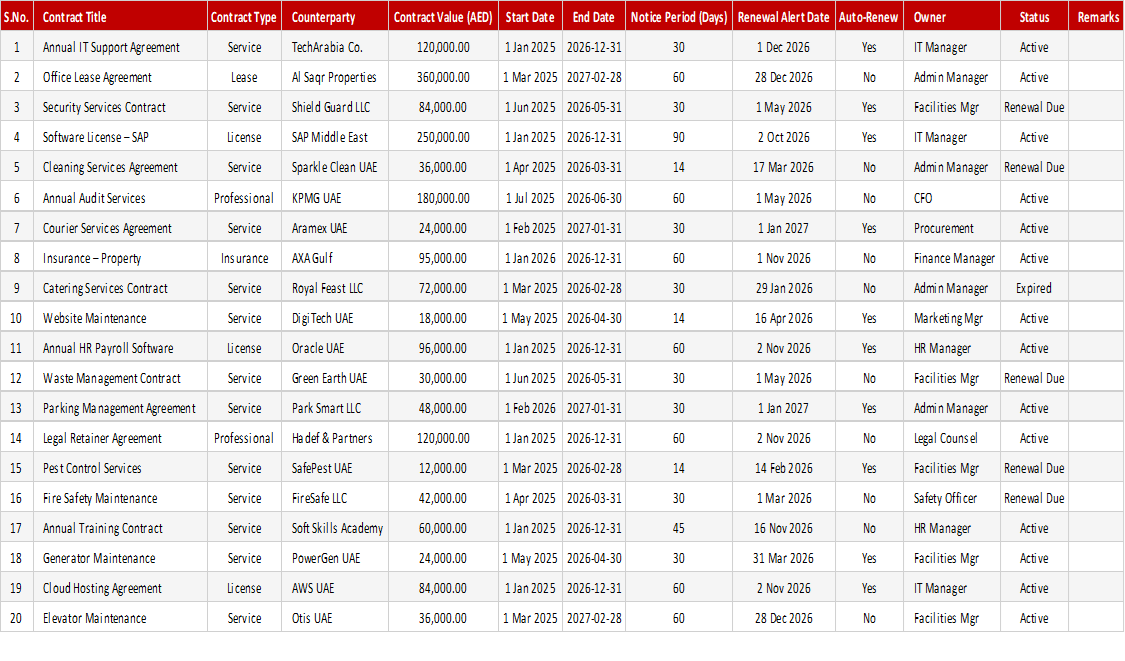Select the Remarks column header
The image size is (1125, 661).
point(1097,17)
